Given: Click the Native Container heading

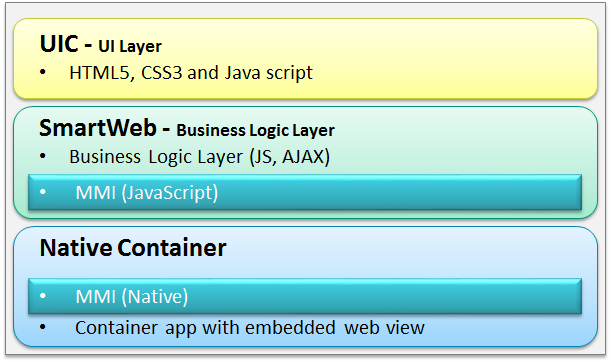Looking at the screenshot, I should point(133,247).
